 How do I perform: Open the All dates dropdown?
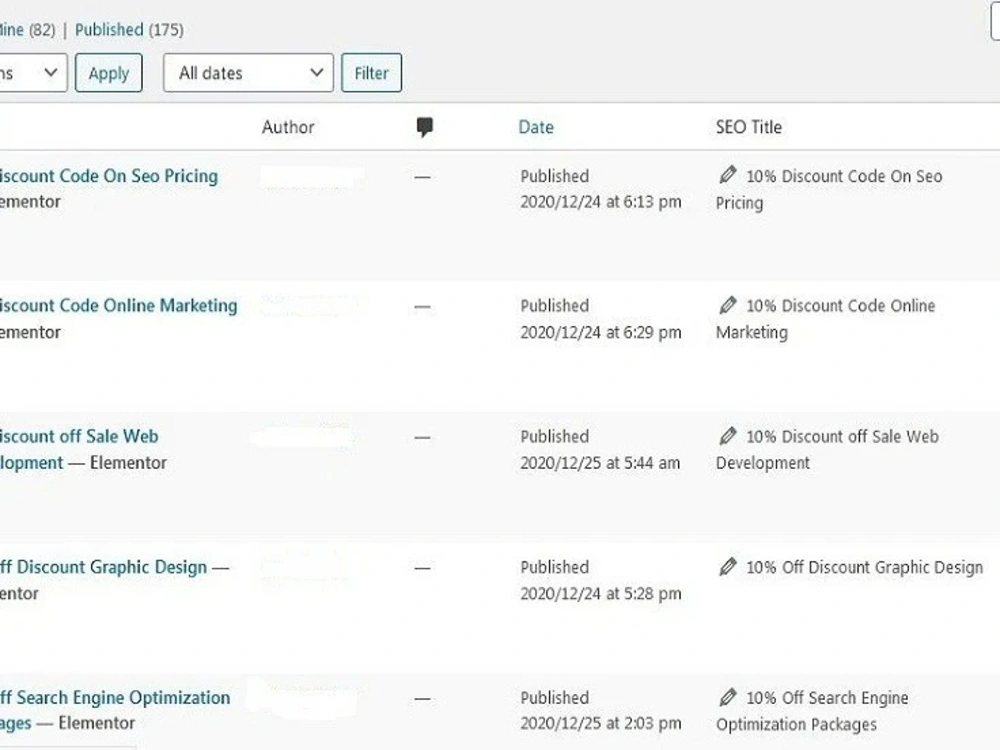(248, 73)
